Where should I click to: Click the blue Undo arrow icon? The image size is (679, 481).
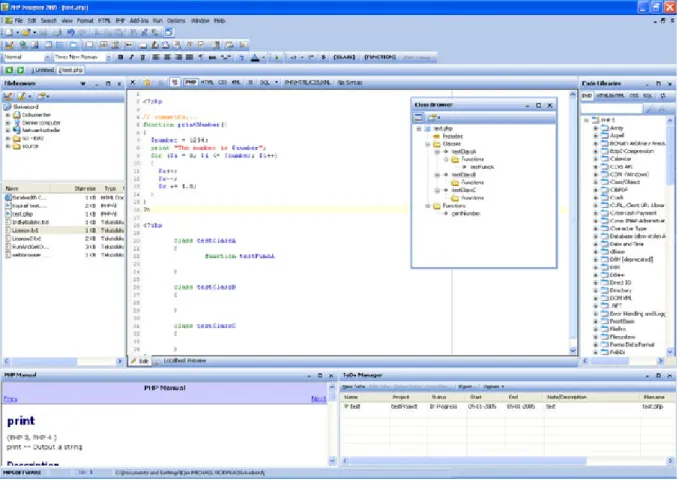click(71, 32)
